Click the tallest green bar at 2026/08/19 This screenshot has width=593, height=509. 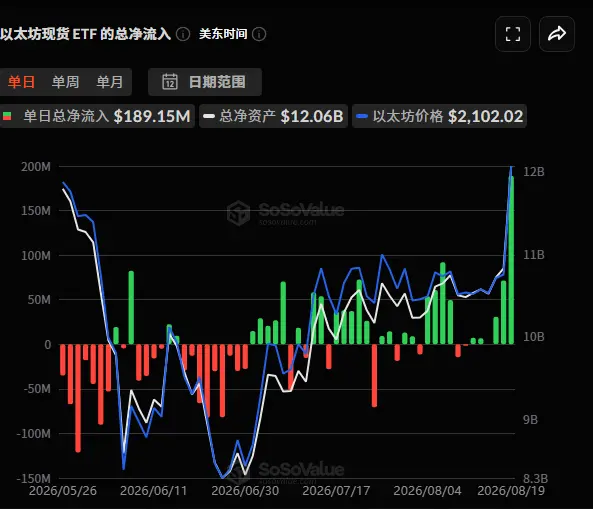point(511,260)
